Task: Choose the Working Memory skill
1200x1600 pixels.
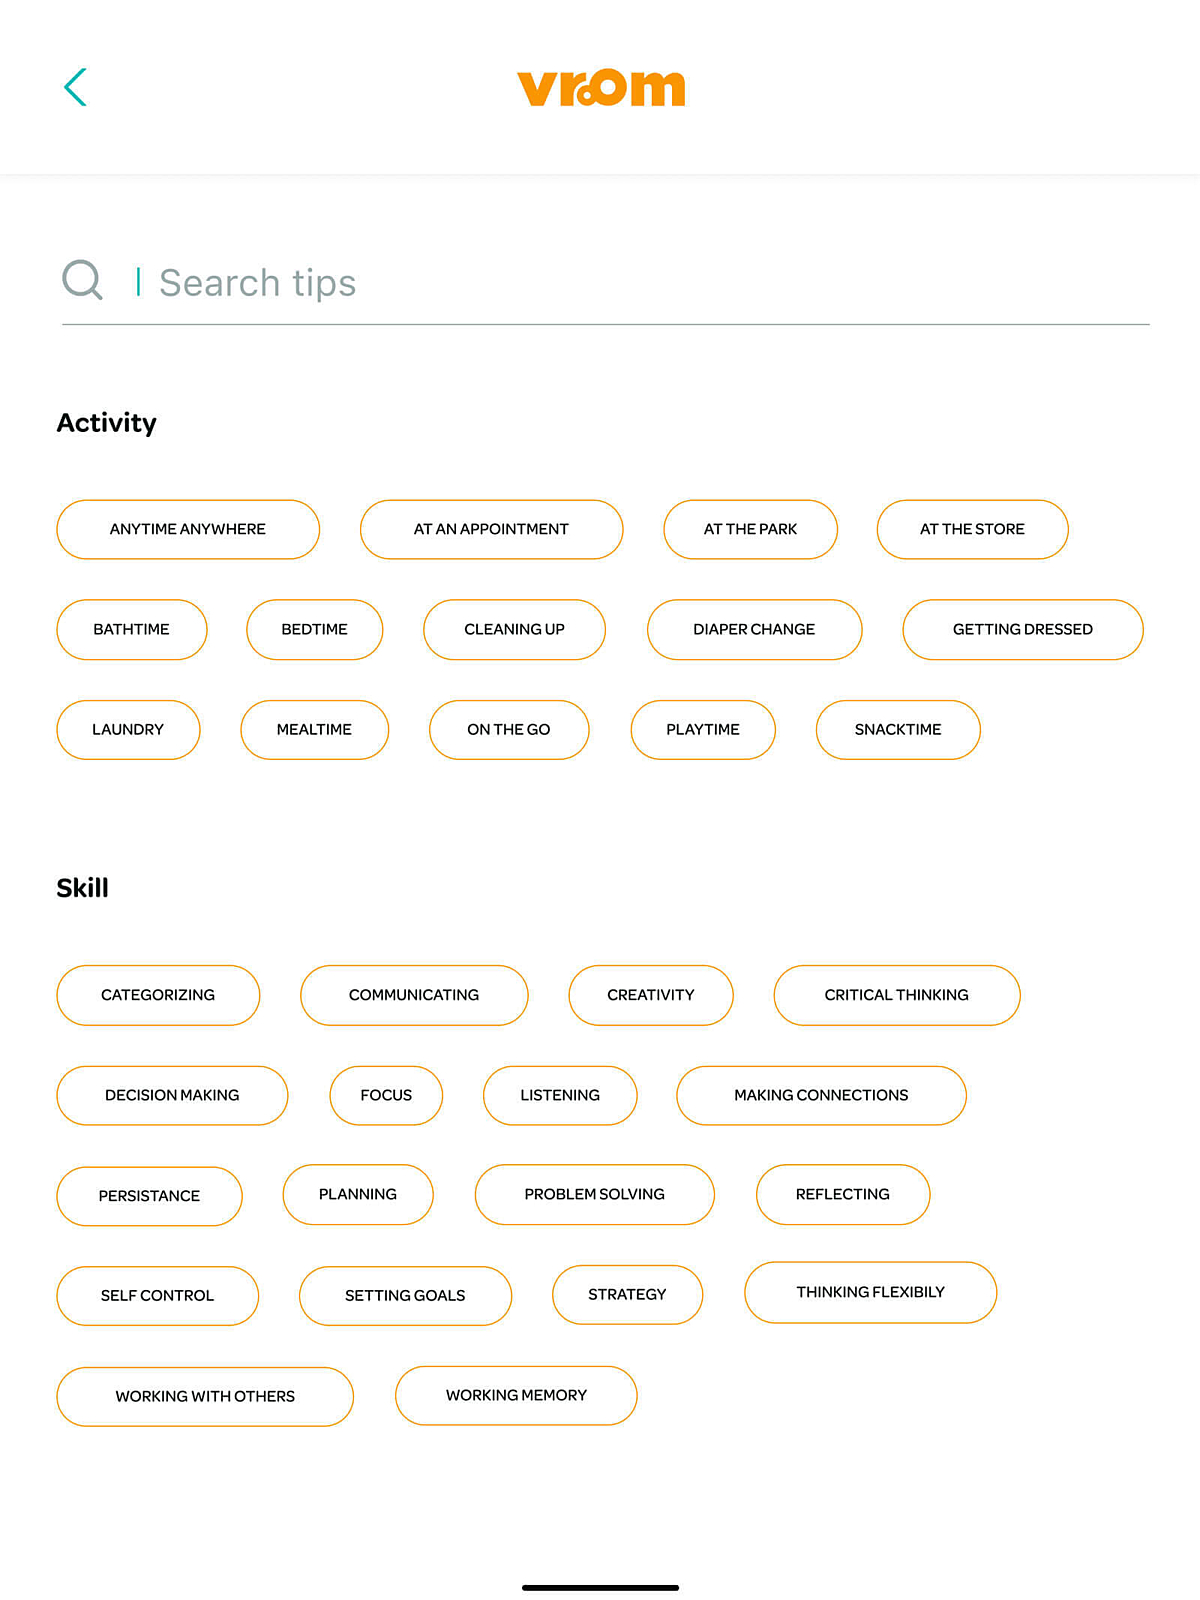Action: pyautogui.click(x=516, y=1395)
